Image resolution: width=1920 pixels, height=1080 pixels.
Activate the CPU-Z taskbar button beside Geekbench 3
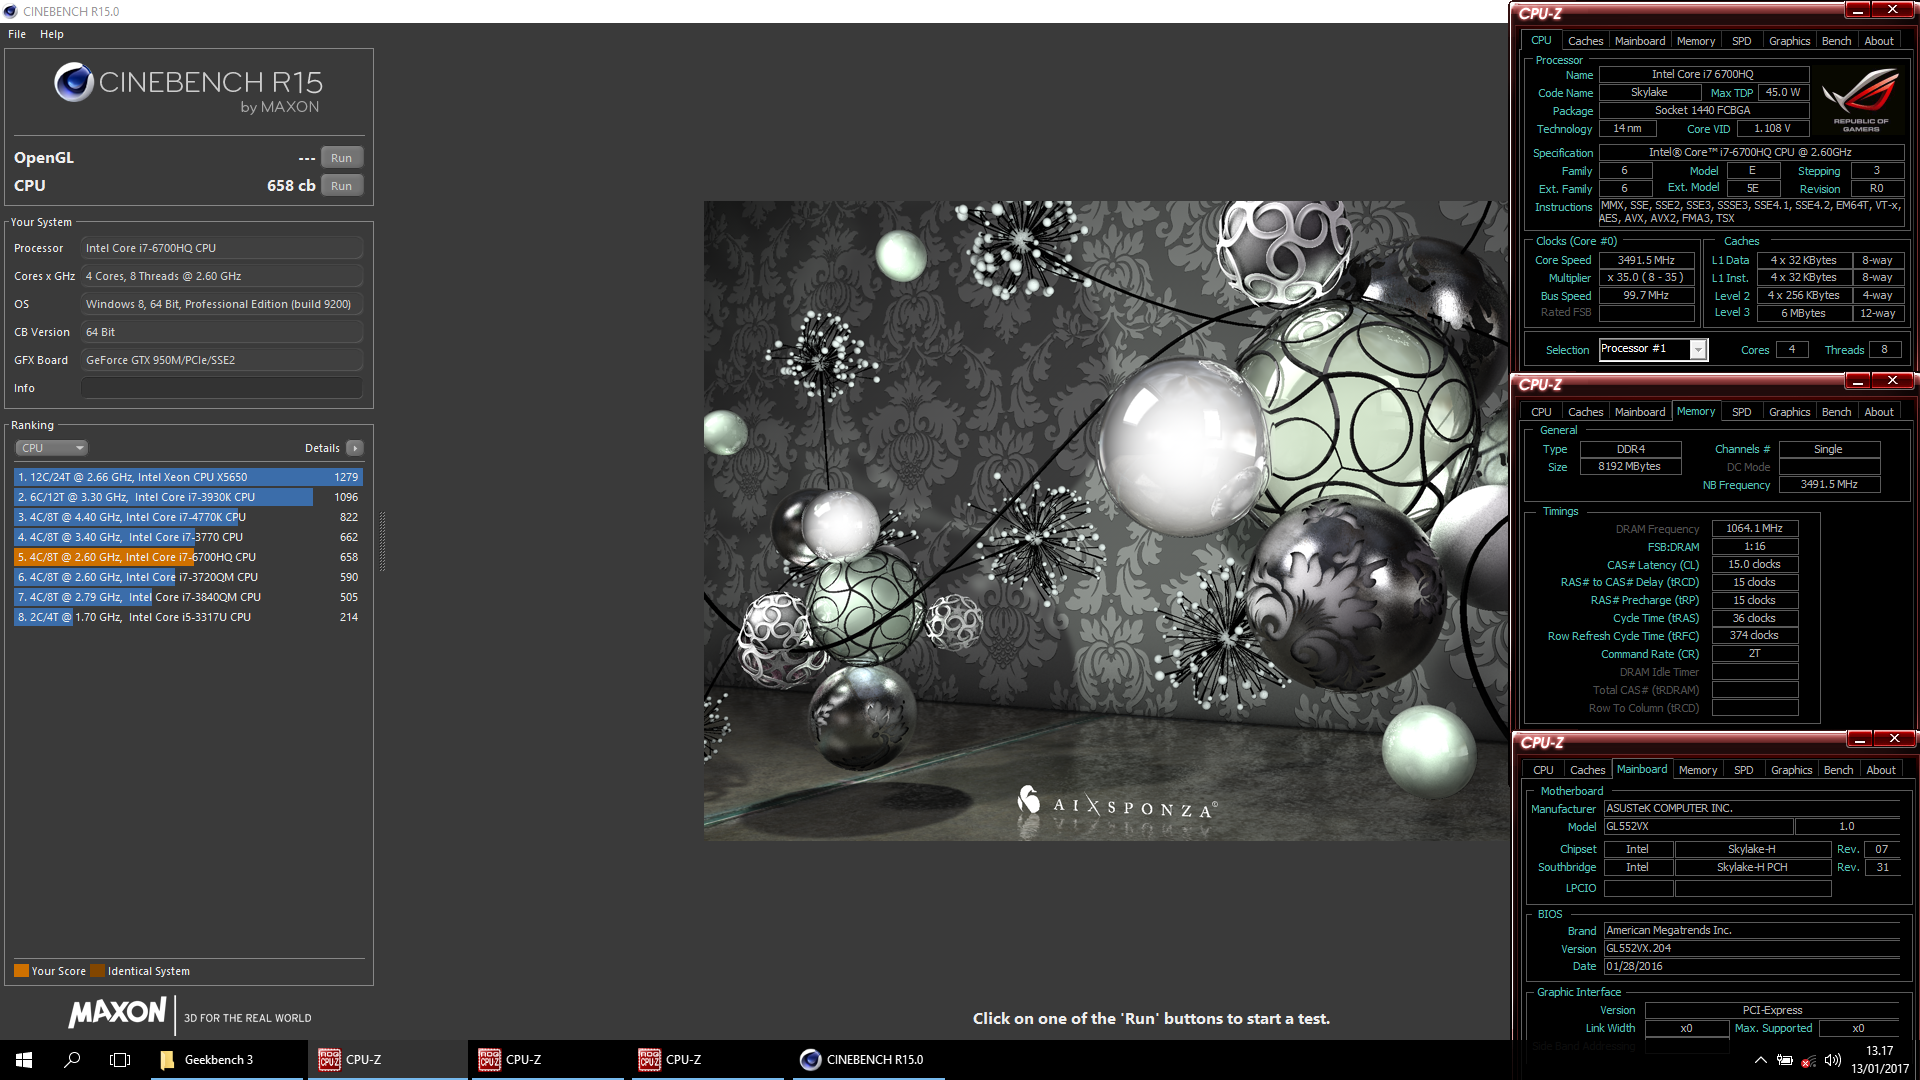(386, 1059)
